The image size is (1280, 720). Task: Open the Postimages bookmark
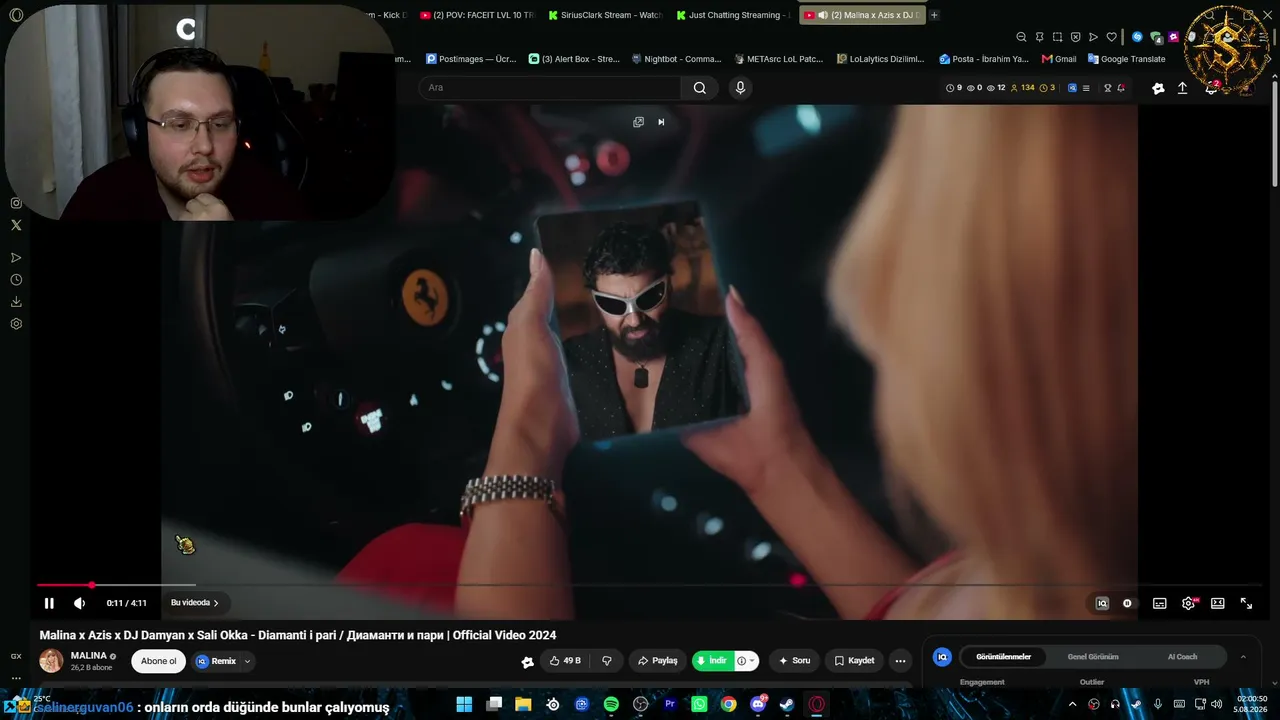pos(471,59)
